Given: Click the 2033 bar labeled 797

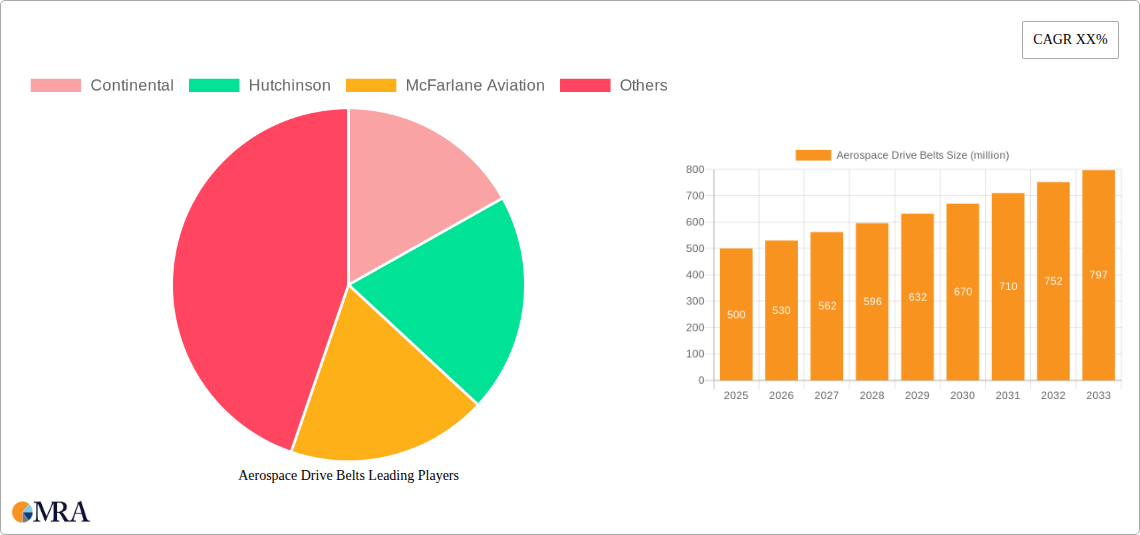Looking at the screenshot, I should coord(1099,275).
